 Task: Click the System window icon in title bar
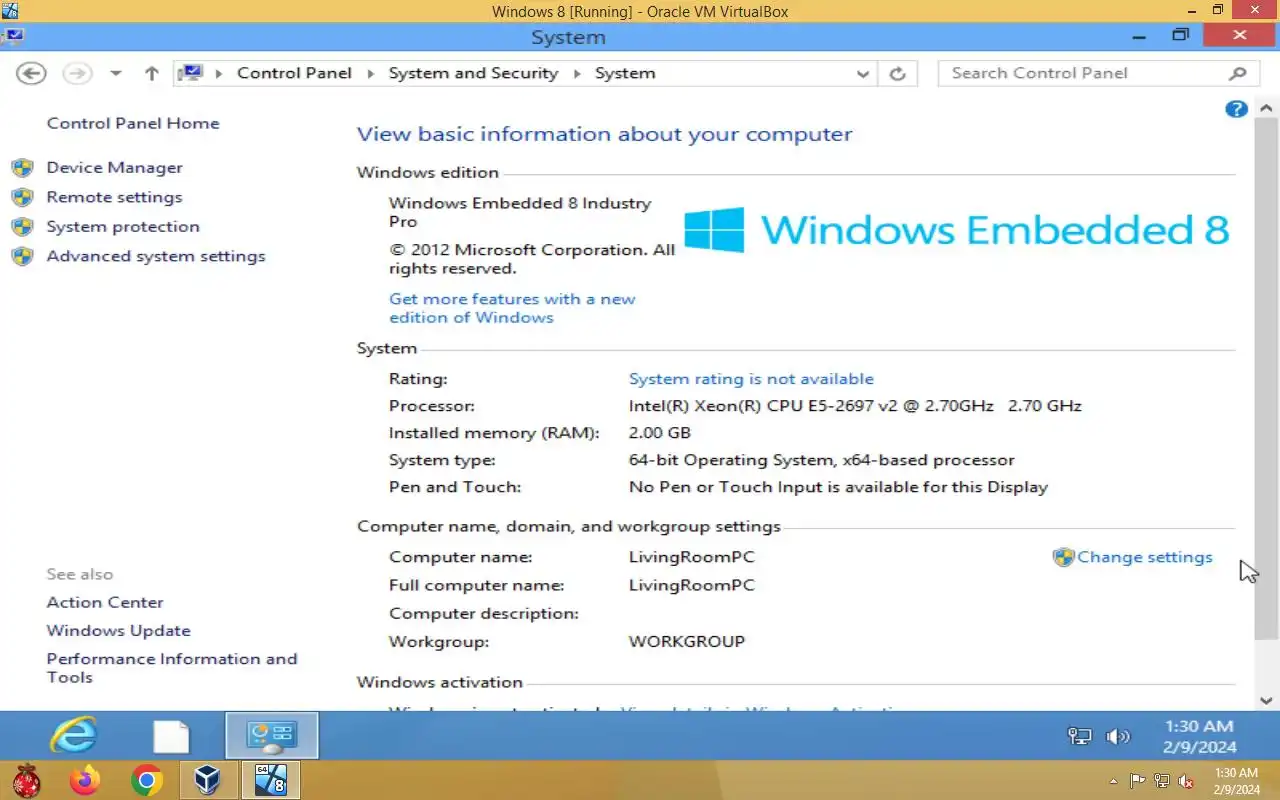point(14,37)
